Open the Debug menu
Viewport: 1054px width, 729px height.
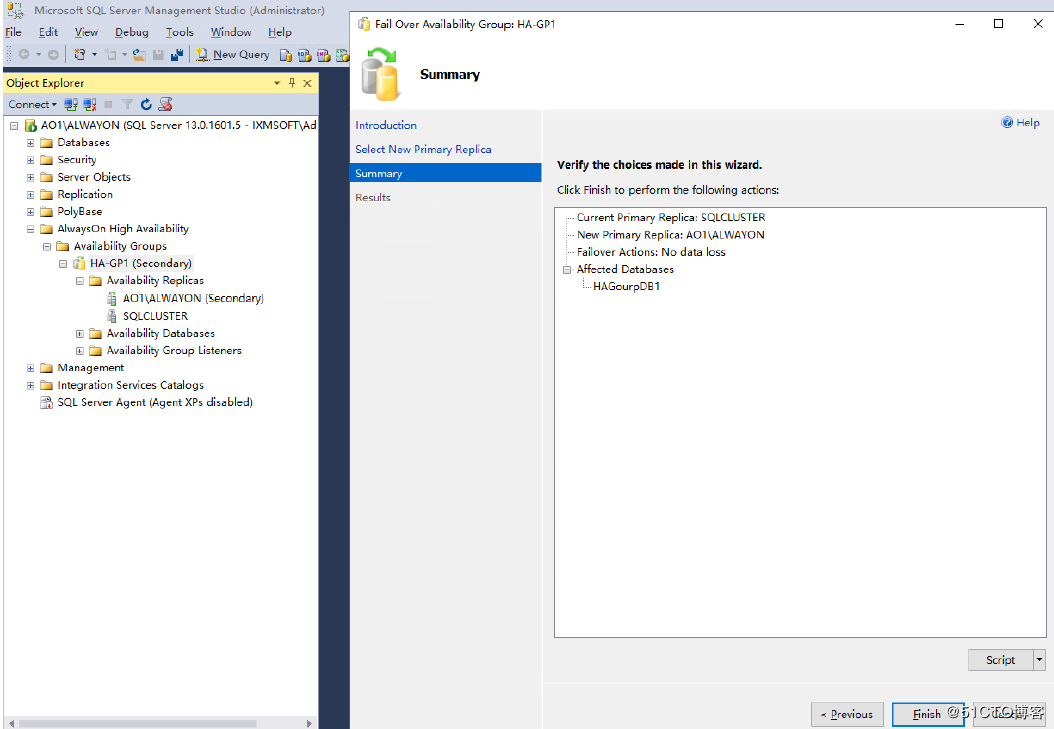(132, 32)
